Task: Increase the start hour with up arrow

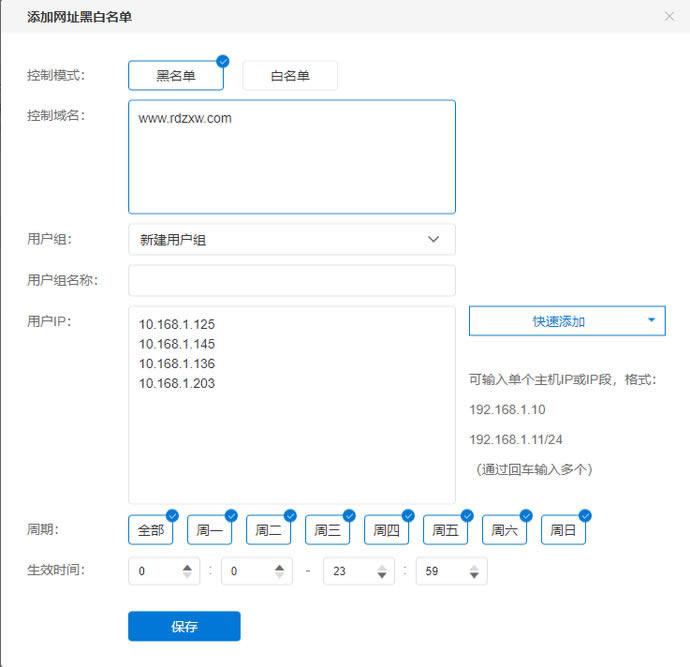Action: pos(187,566)
